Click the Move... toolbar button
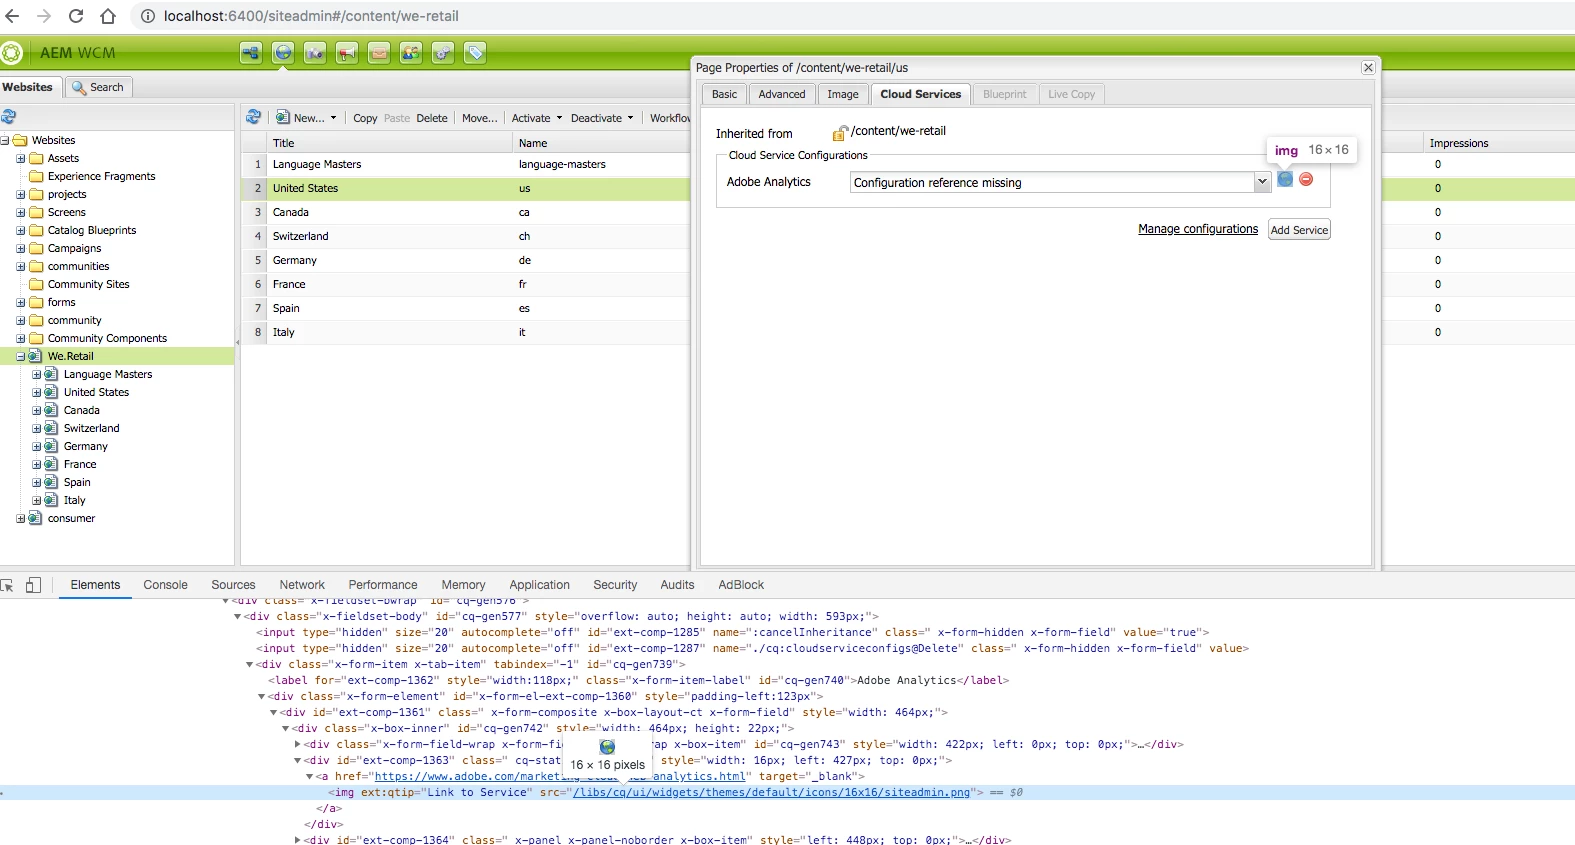This screenshot has width=1575, height=845. [480, 118]
